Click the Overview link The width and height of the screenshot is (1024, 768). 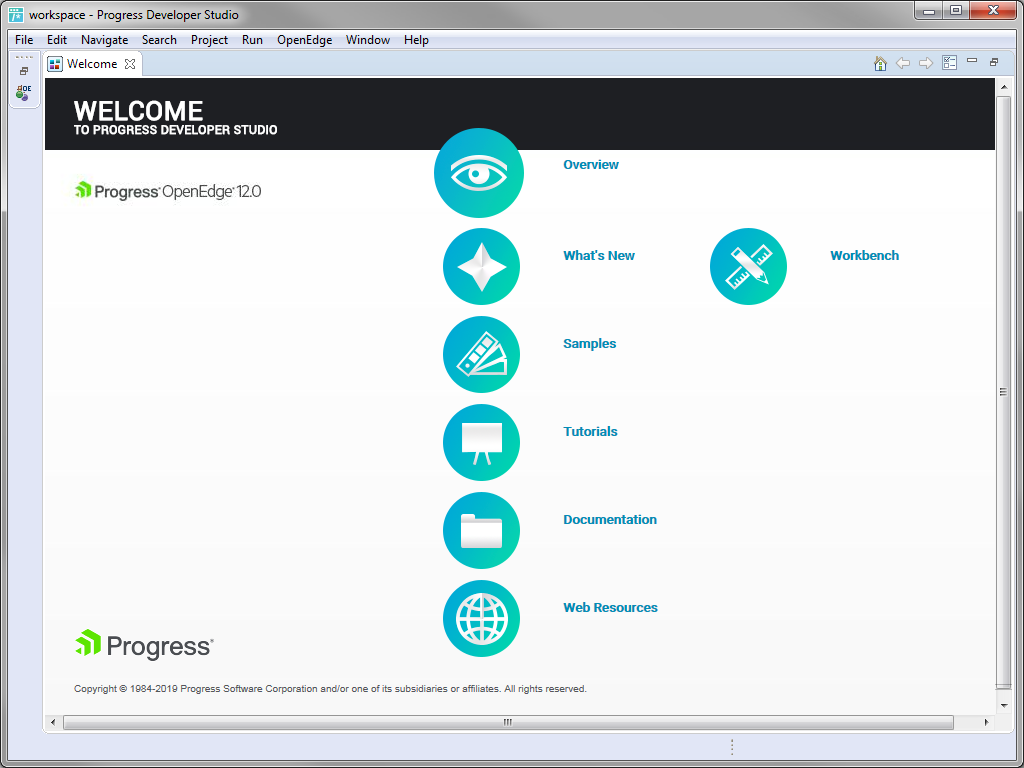coord(591,165)
